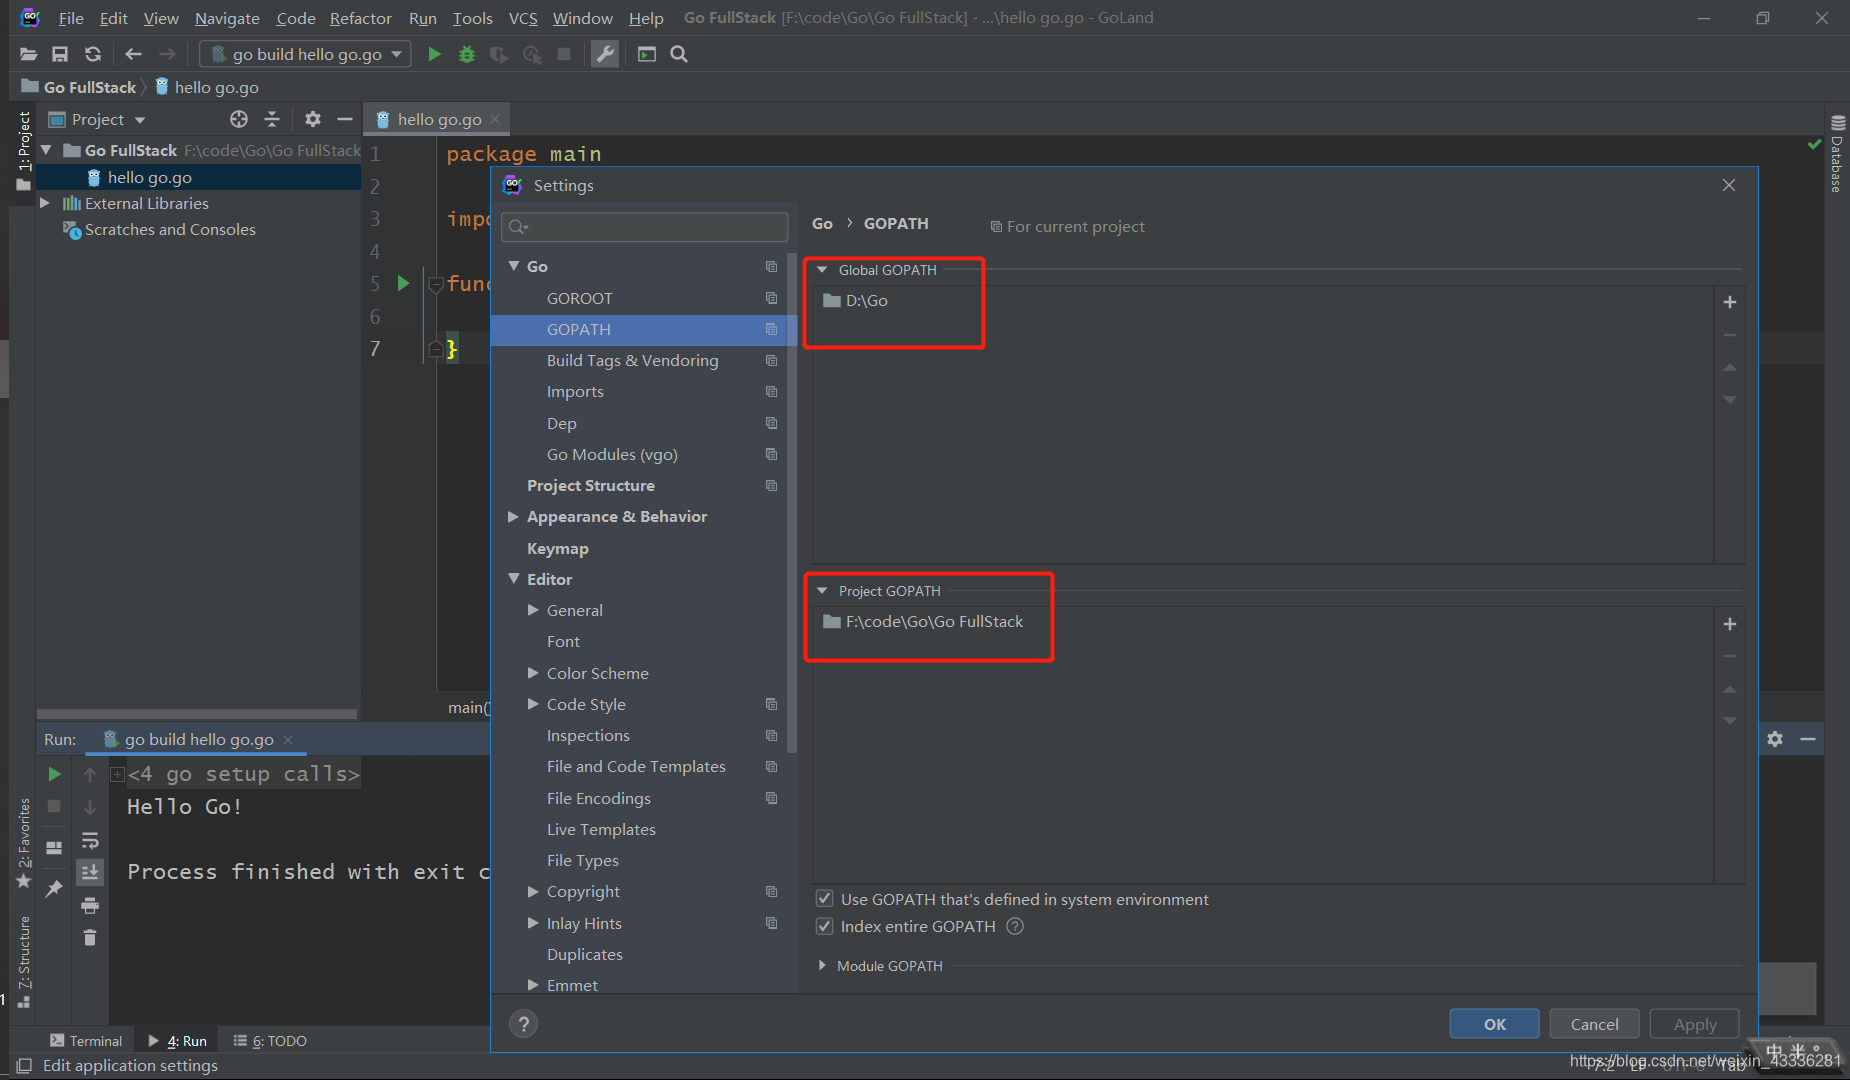This screenshot has height=1080, width=1850.
Task: Click the Search Everywhere magnifier icon
Action: coord(679,54)
